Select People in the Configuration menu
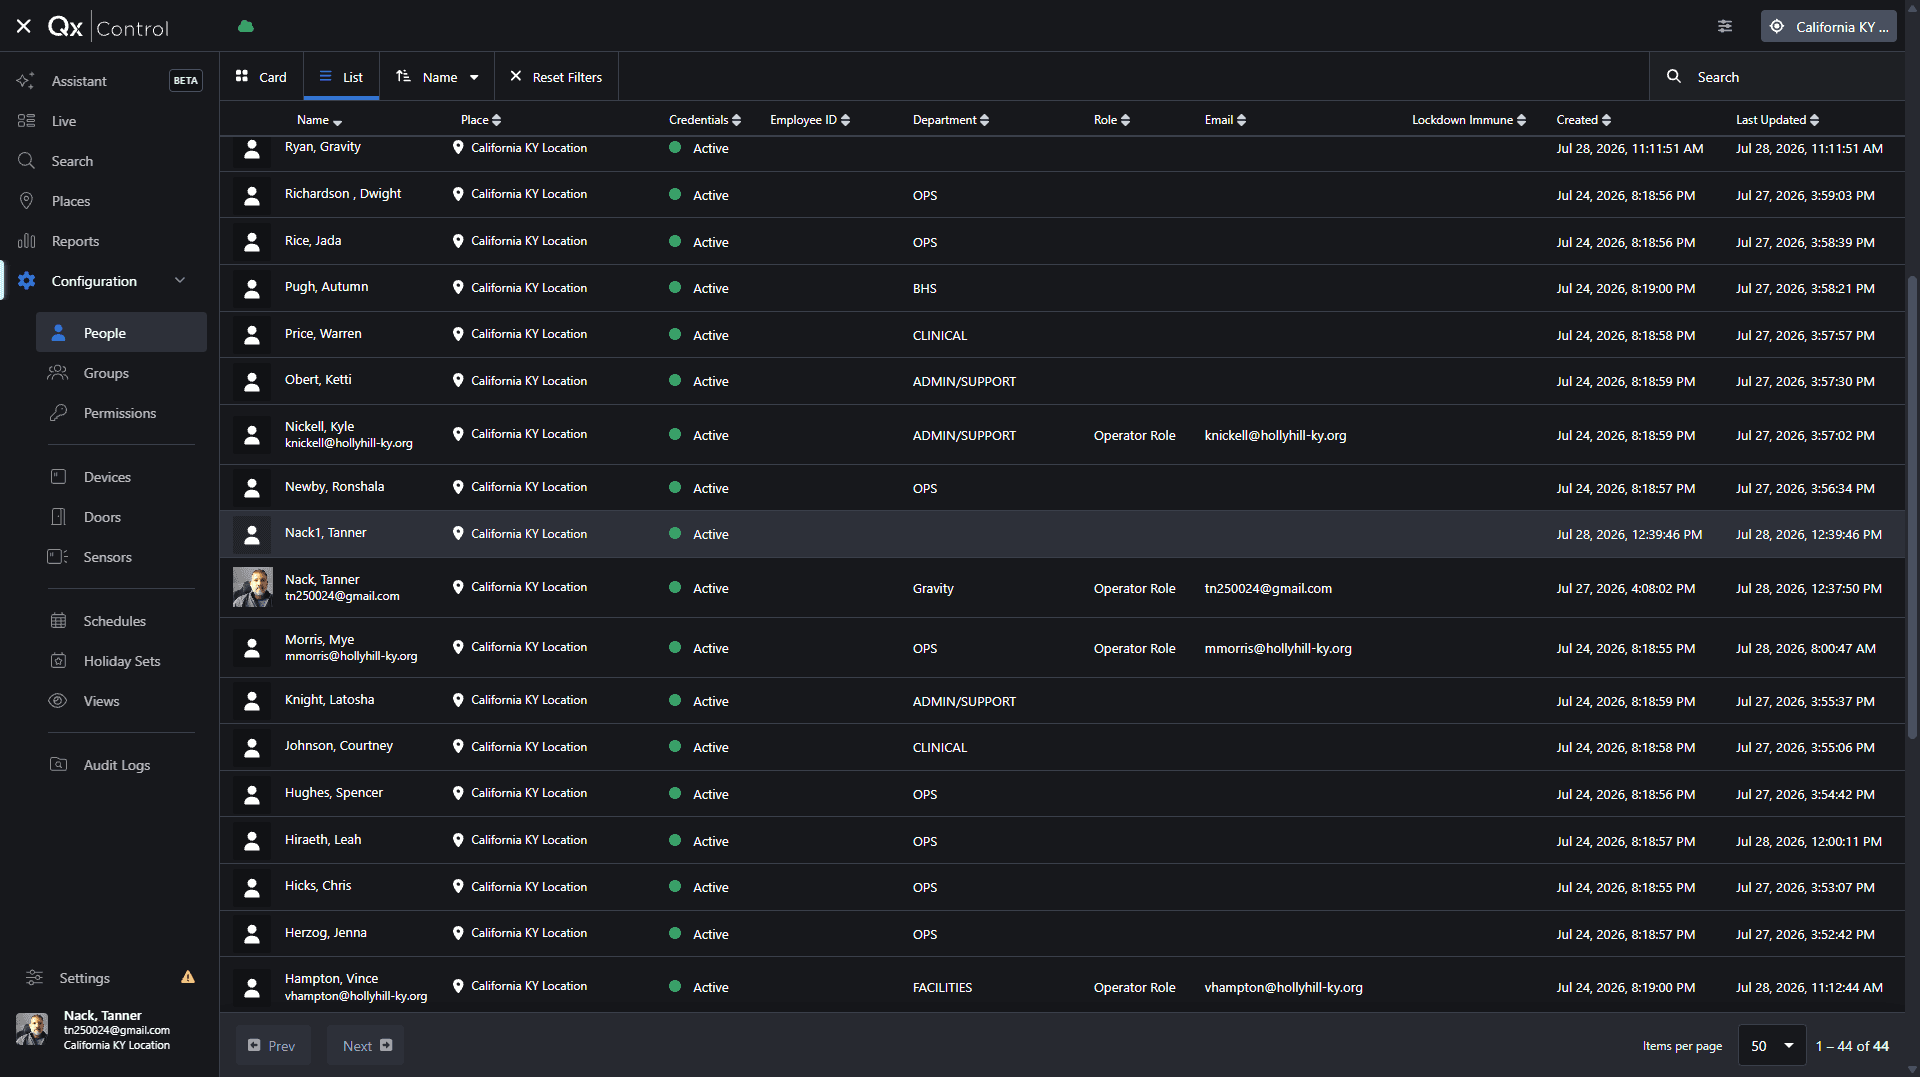Screen dimensions: 1920x1077 (121, 333)
